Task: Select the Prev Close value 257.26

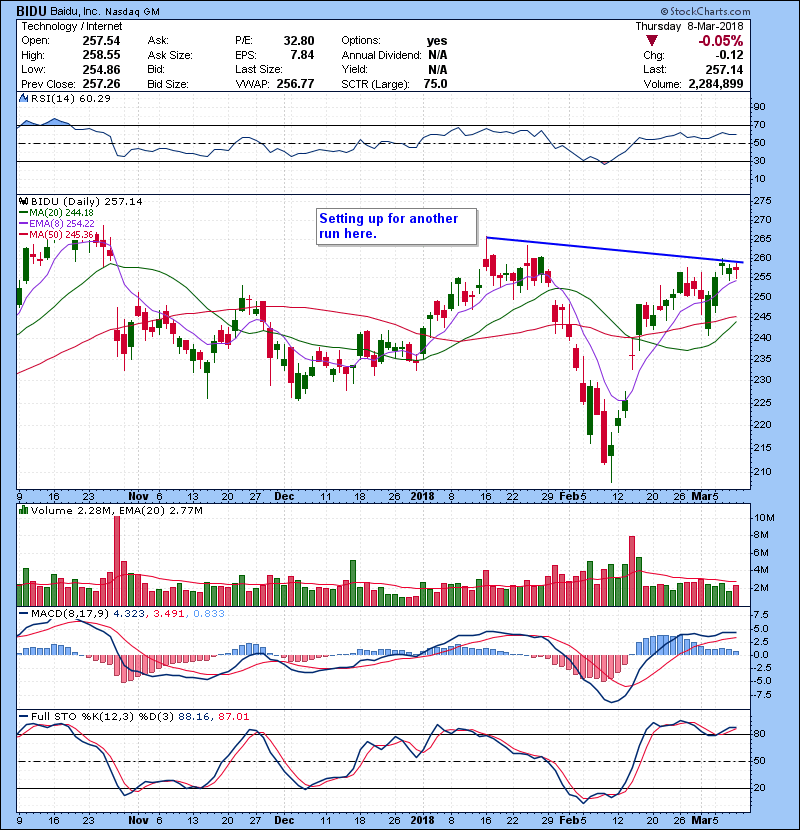Action: click(101, 84)
